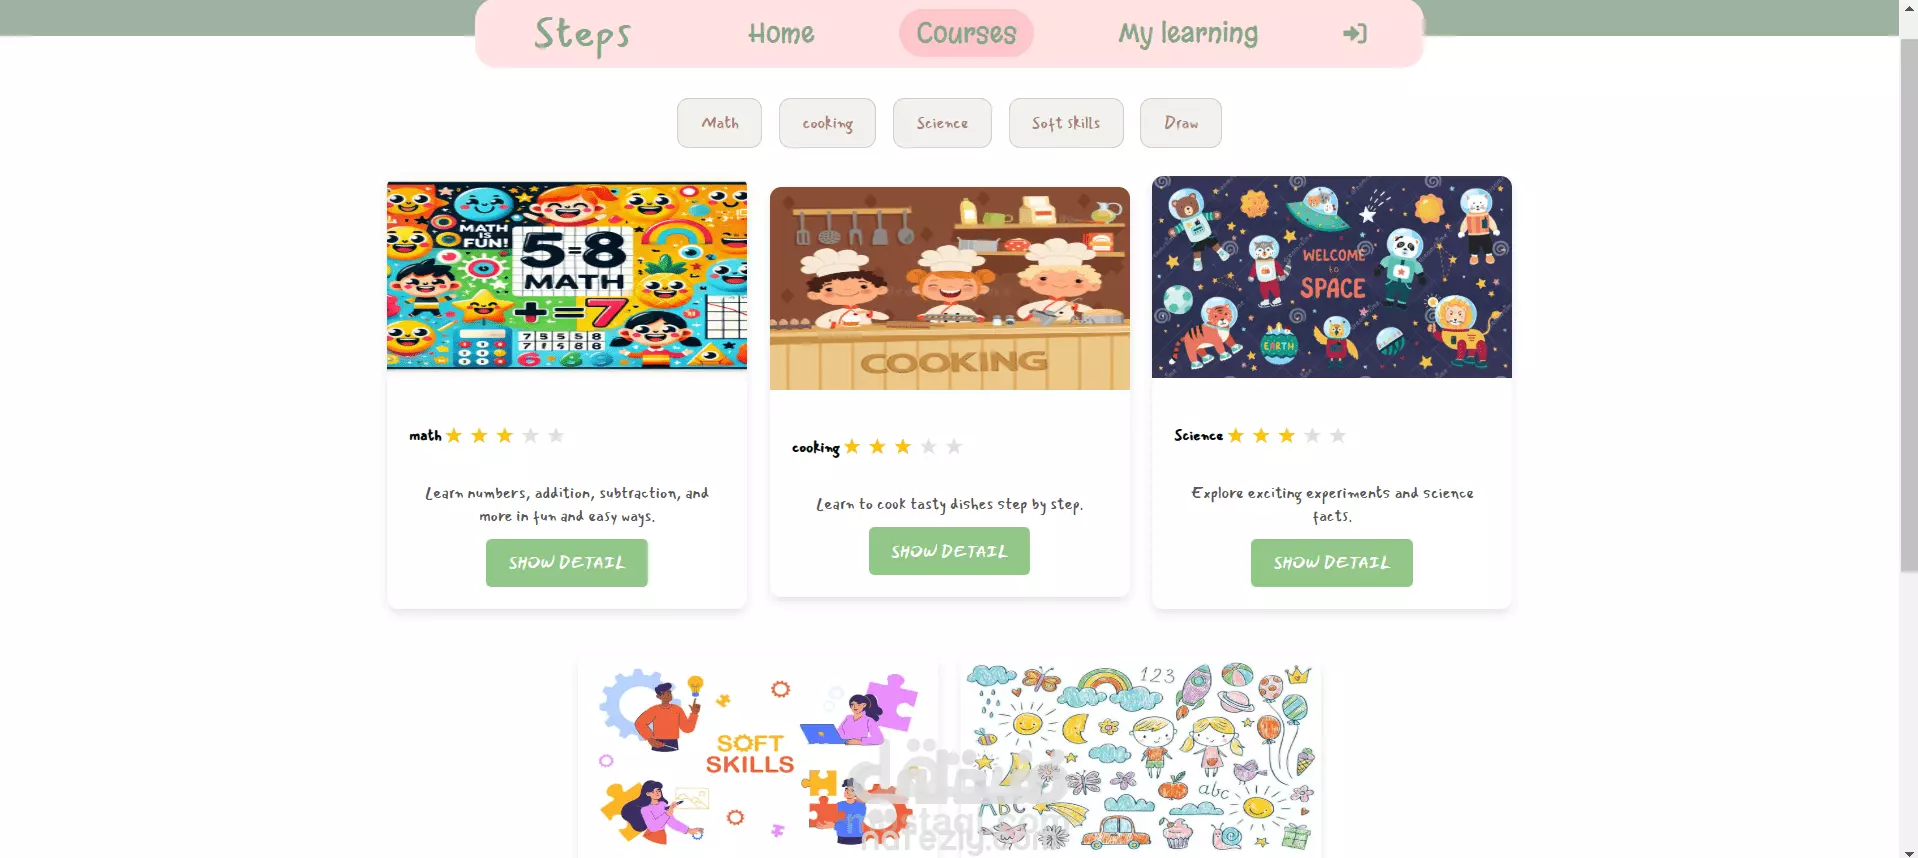Click the login arrow icon in navbar
Image resolution: width=1918 pixels, height=858 pixels.
1354,34
